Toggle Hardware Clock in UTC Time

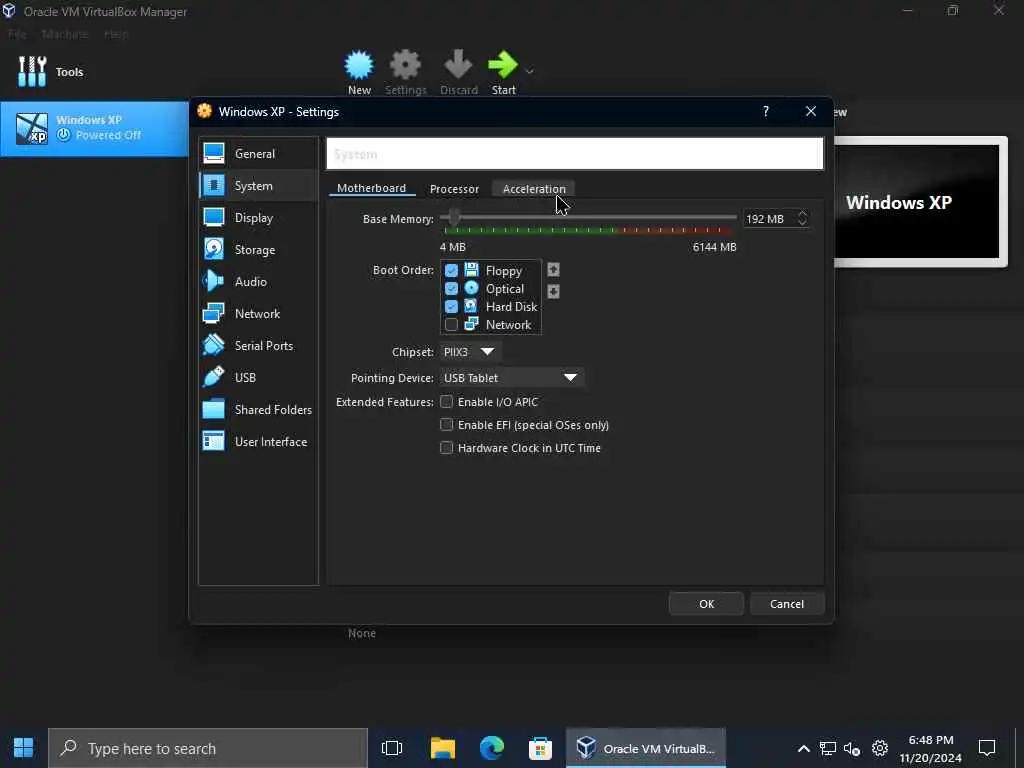tap(447, 448)
